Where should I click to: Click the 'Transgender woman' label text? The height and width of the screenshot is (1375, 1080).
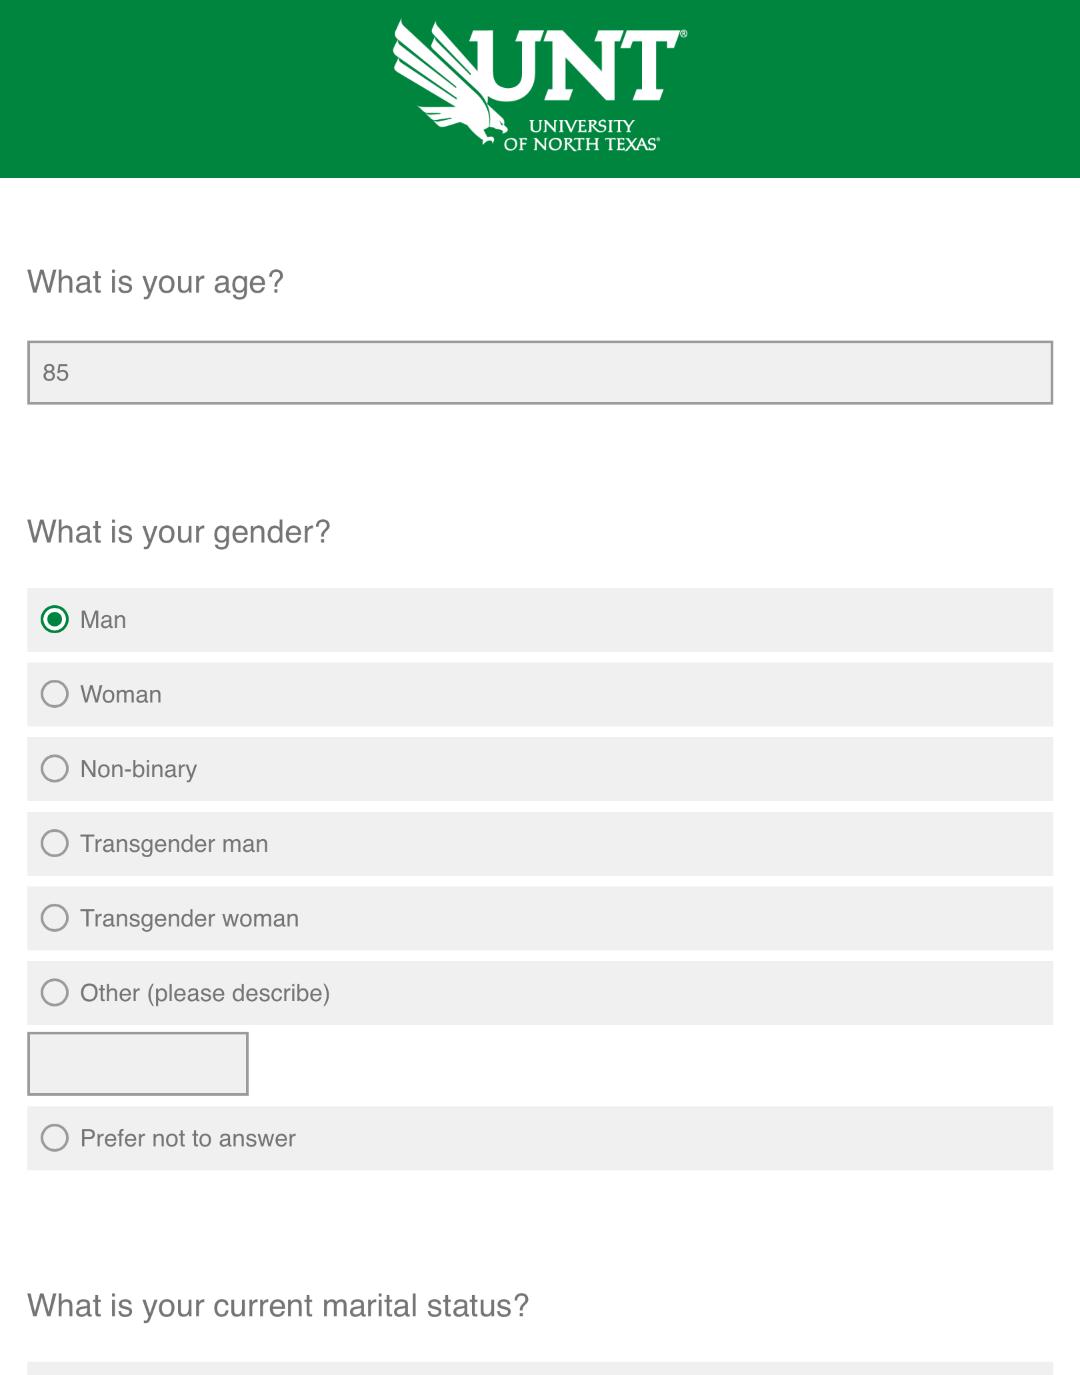point(190,919)
